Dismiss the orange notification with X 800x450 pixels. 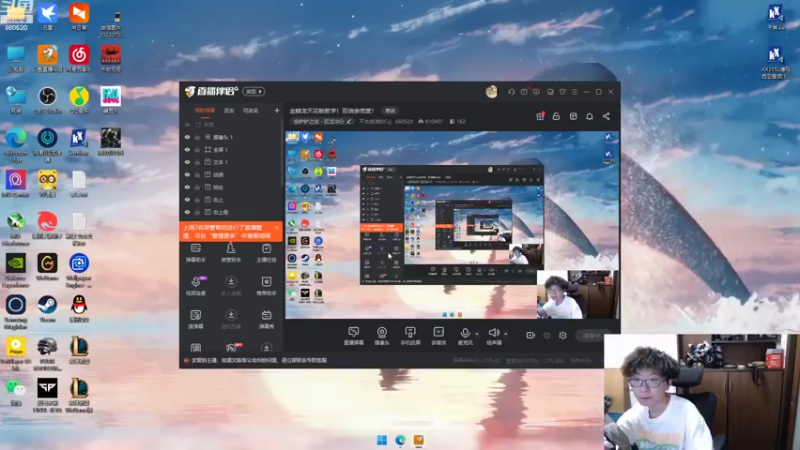[x=277, y=228]
